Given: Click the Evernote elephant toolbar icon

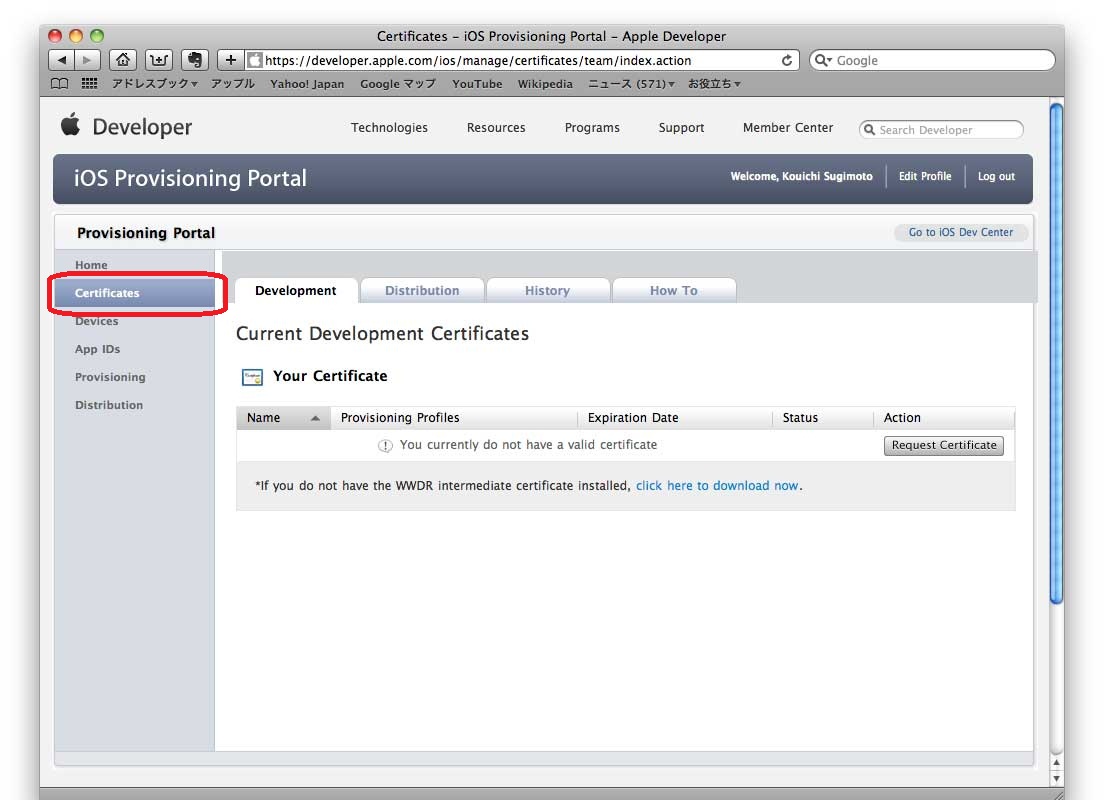Looking at the screenshot, I should (x=195, y=60).
